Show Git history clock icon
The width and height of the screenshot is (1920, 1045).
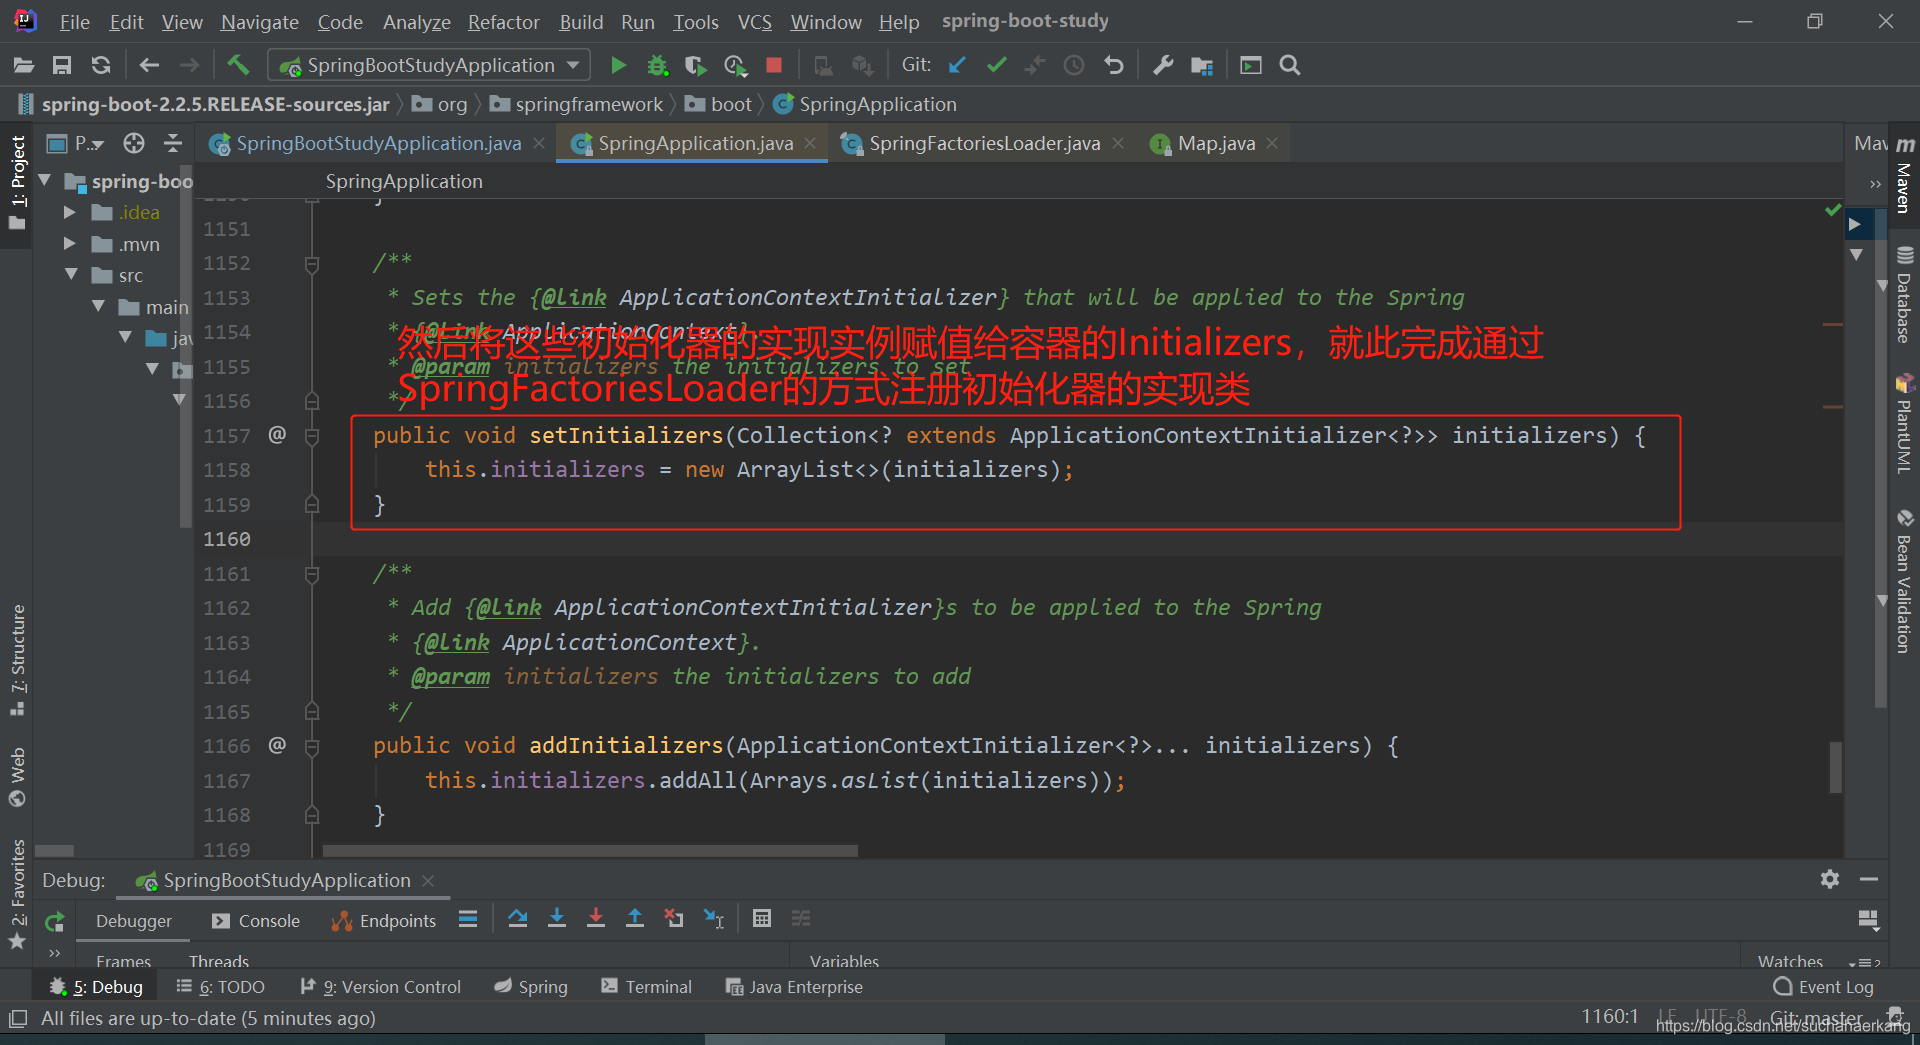pos(1074,65)
